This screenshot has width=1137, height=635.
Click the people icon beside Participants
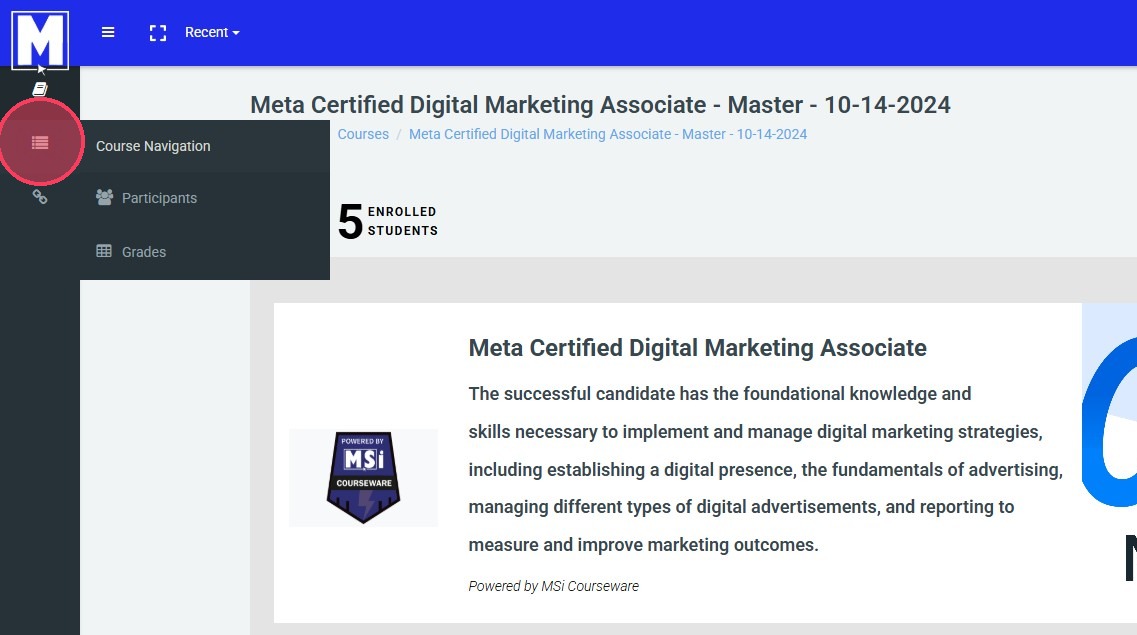104,197
